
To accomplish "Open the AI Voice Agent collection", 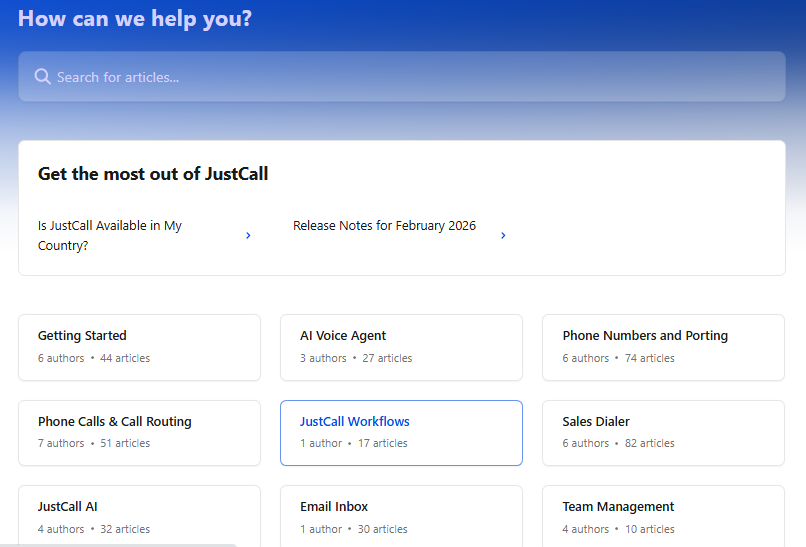I will (401, 348).
